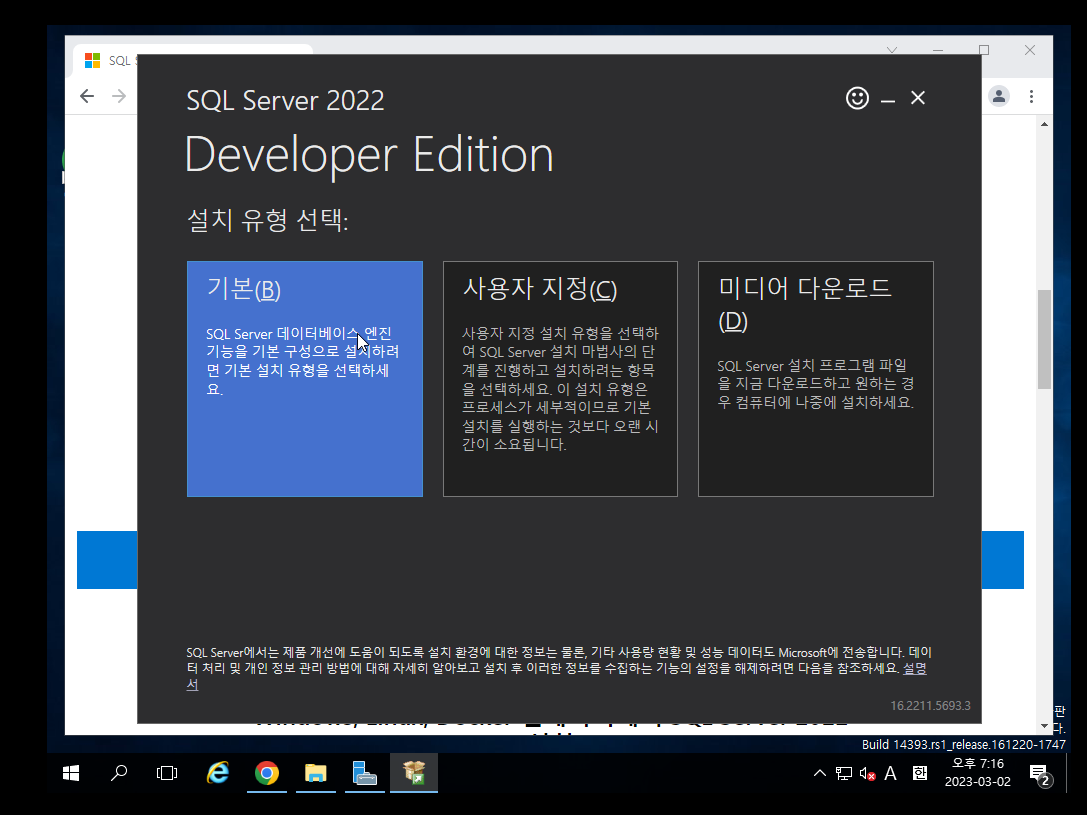Open the clock showing 오후 7:16
Viewport: 1087px width, 815px height.
point(977,773)
